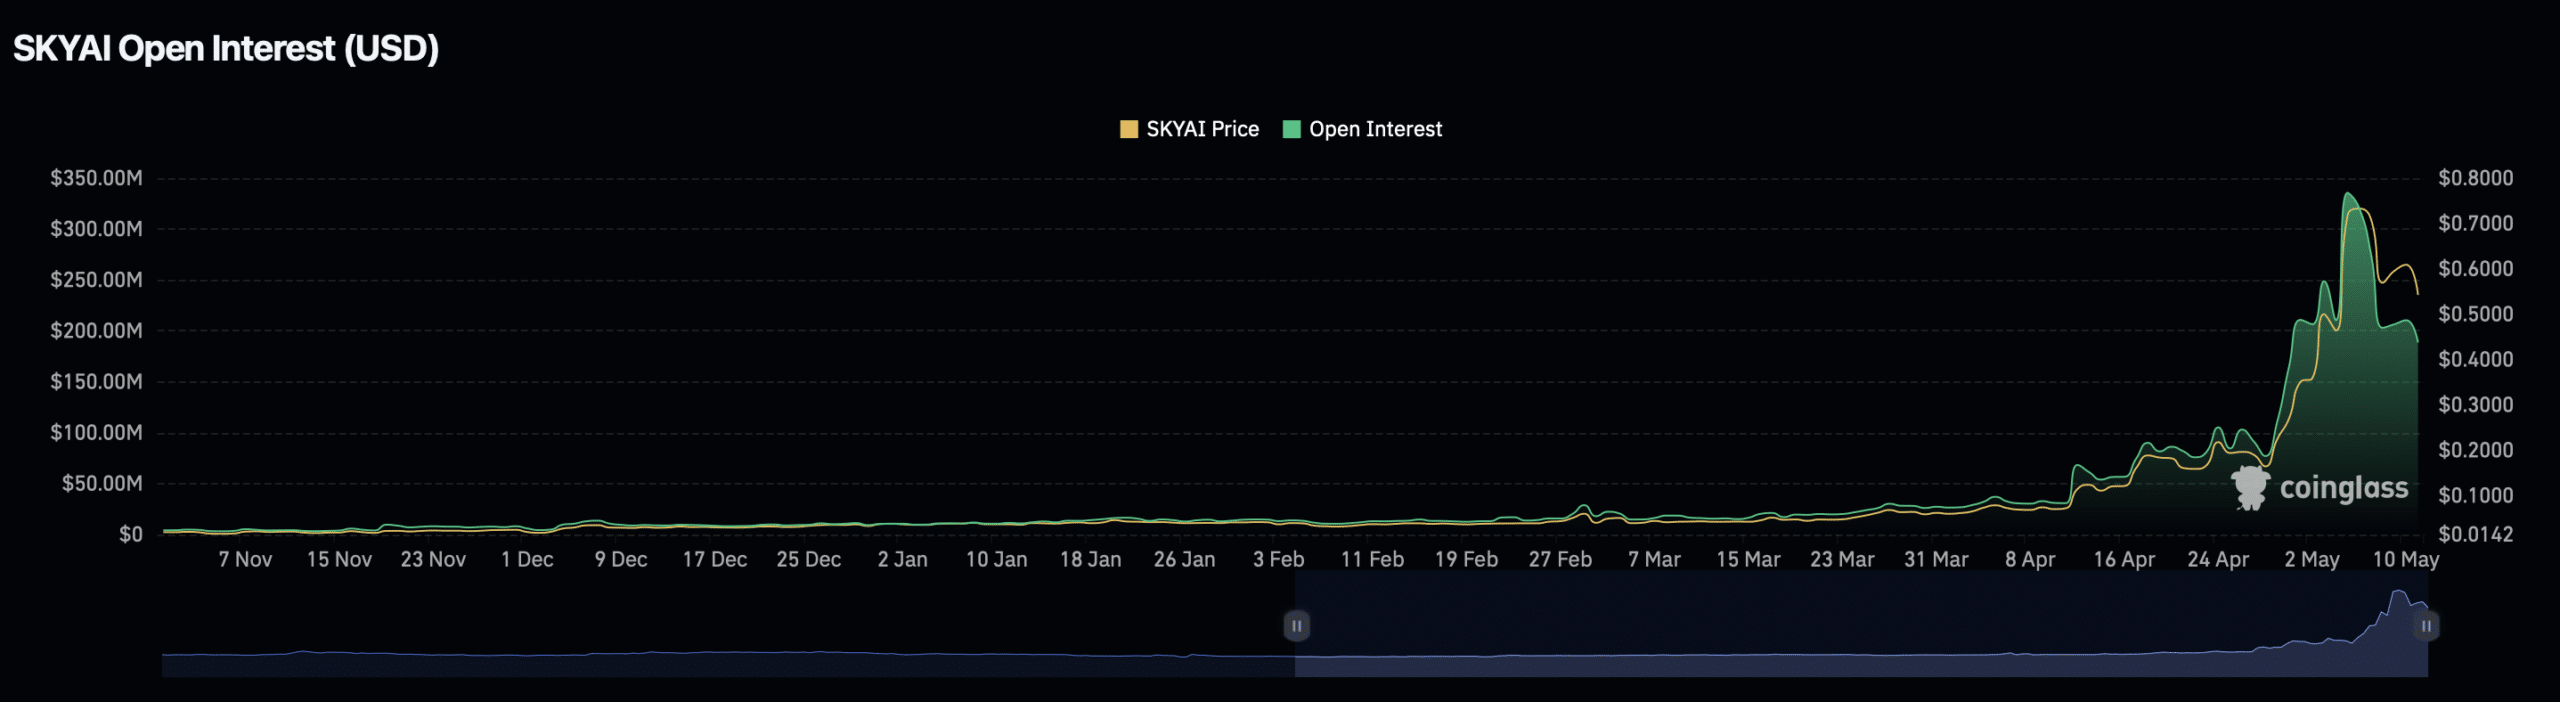This screenshot has width=2560, height=702.
Task: Click the 16 Apr date label
Action: coord(2124,560)
